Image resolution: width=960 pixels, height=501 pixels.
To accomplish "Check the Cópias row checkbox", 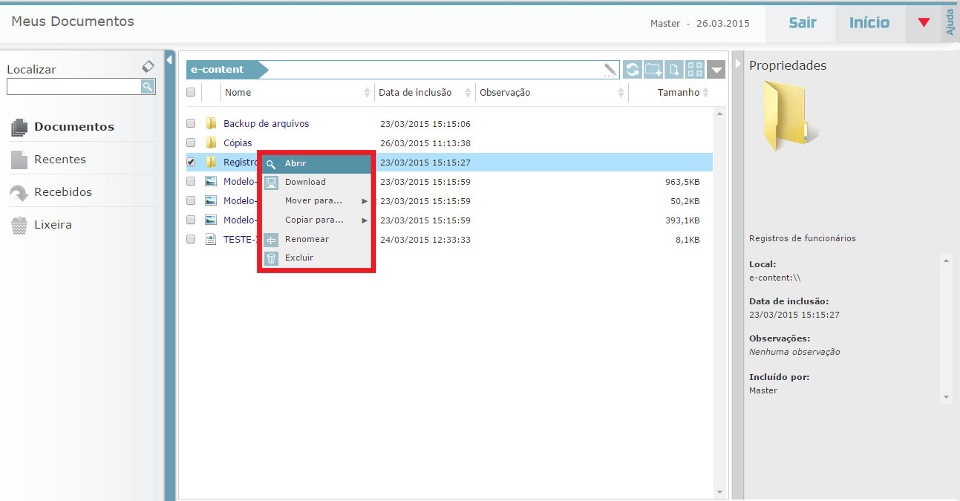I will click(x=190, y=143).
